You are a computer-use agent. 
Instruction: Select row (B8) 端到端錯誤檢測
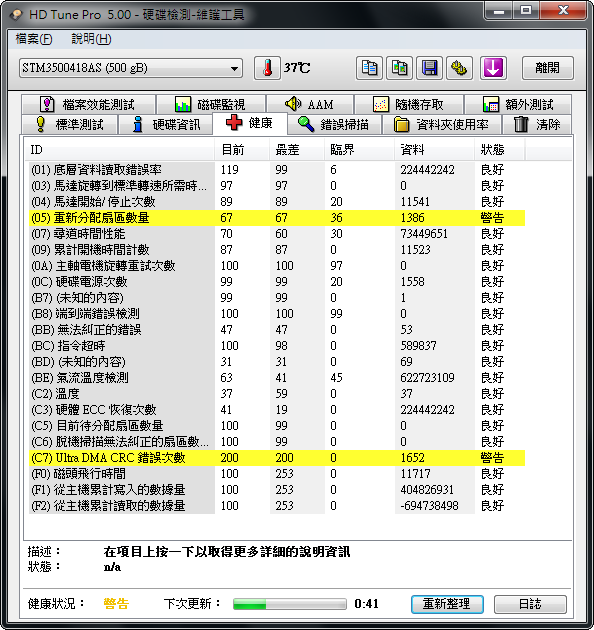(277, 314)
